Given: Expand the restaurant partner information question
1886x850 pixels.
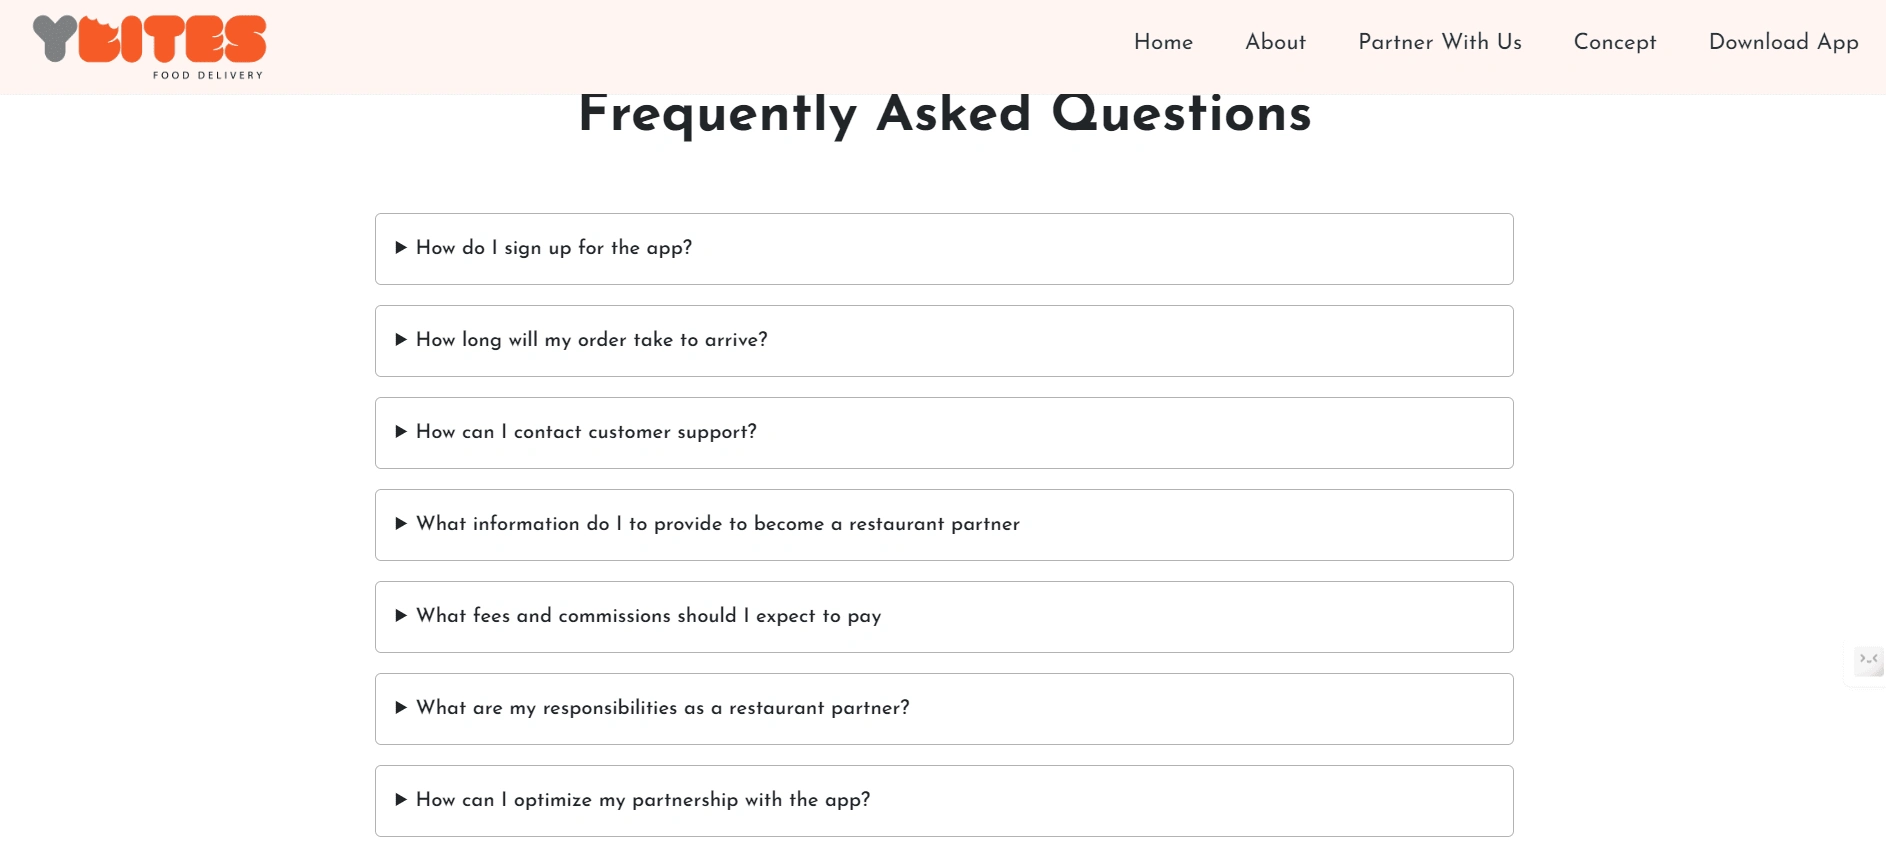Looking at the screenshot, I should [718, 524].
